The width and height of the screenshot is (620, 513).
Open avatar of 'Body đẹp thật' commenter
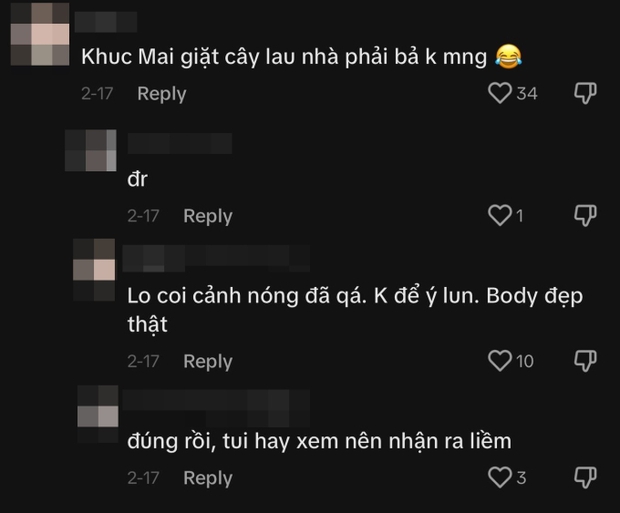(x=94, y=270)
